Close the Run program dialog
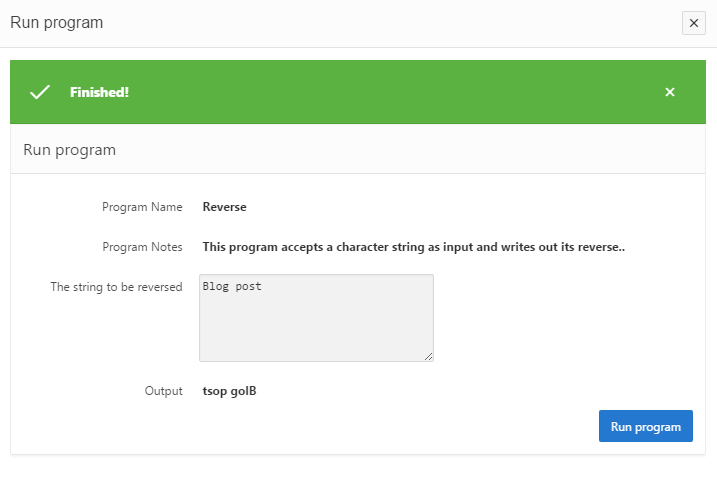This screenshot has width=717, height=498. tap(693, 23)
